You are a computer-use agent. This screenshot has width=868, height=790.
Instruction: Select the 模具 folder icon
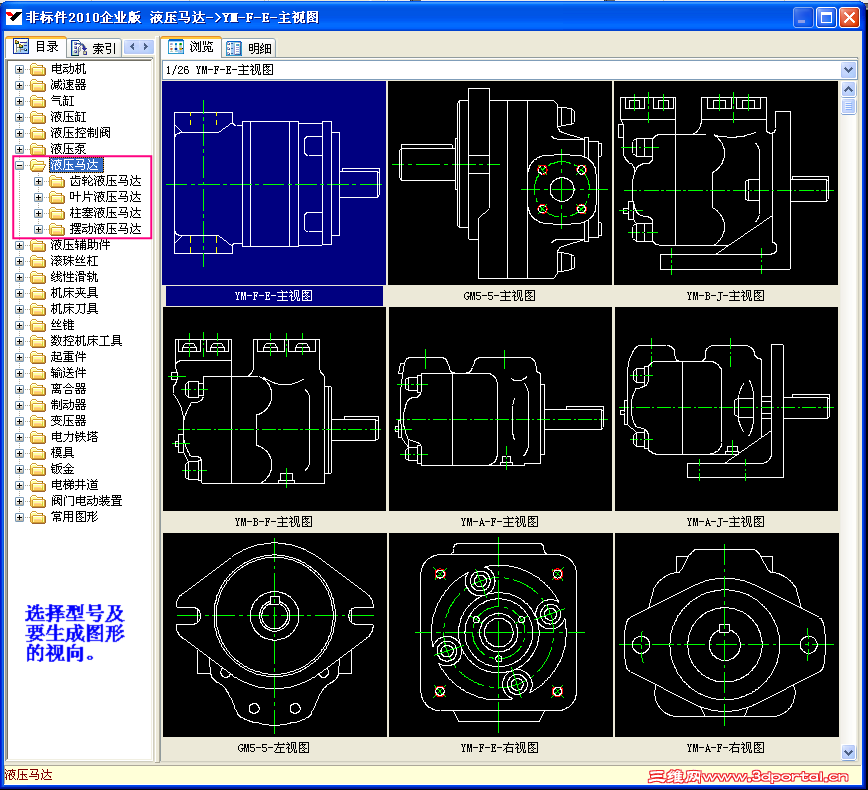(38, 454)
